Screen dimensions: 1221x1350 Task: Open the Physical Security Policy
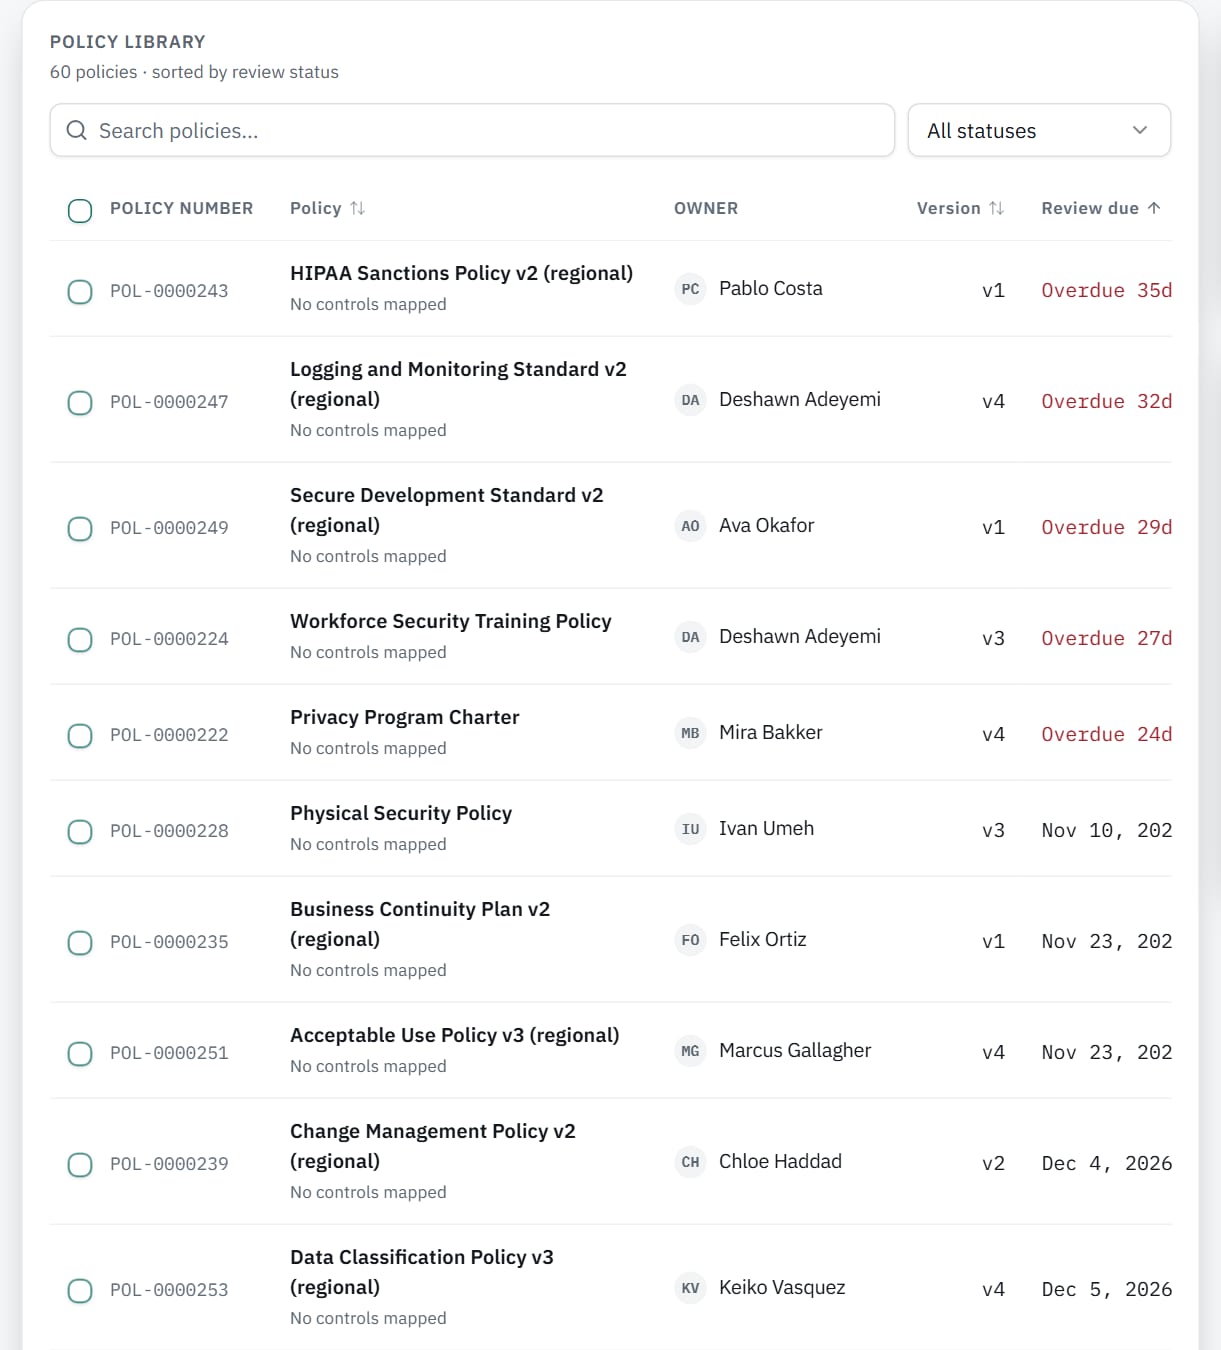coord(401,813)
